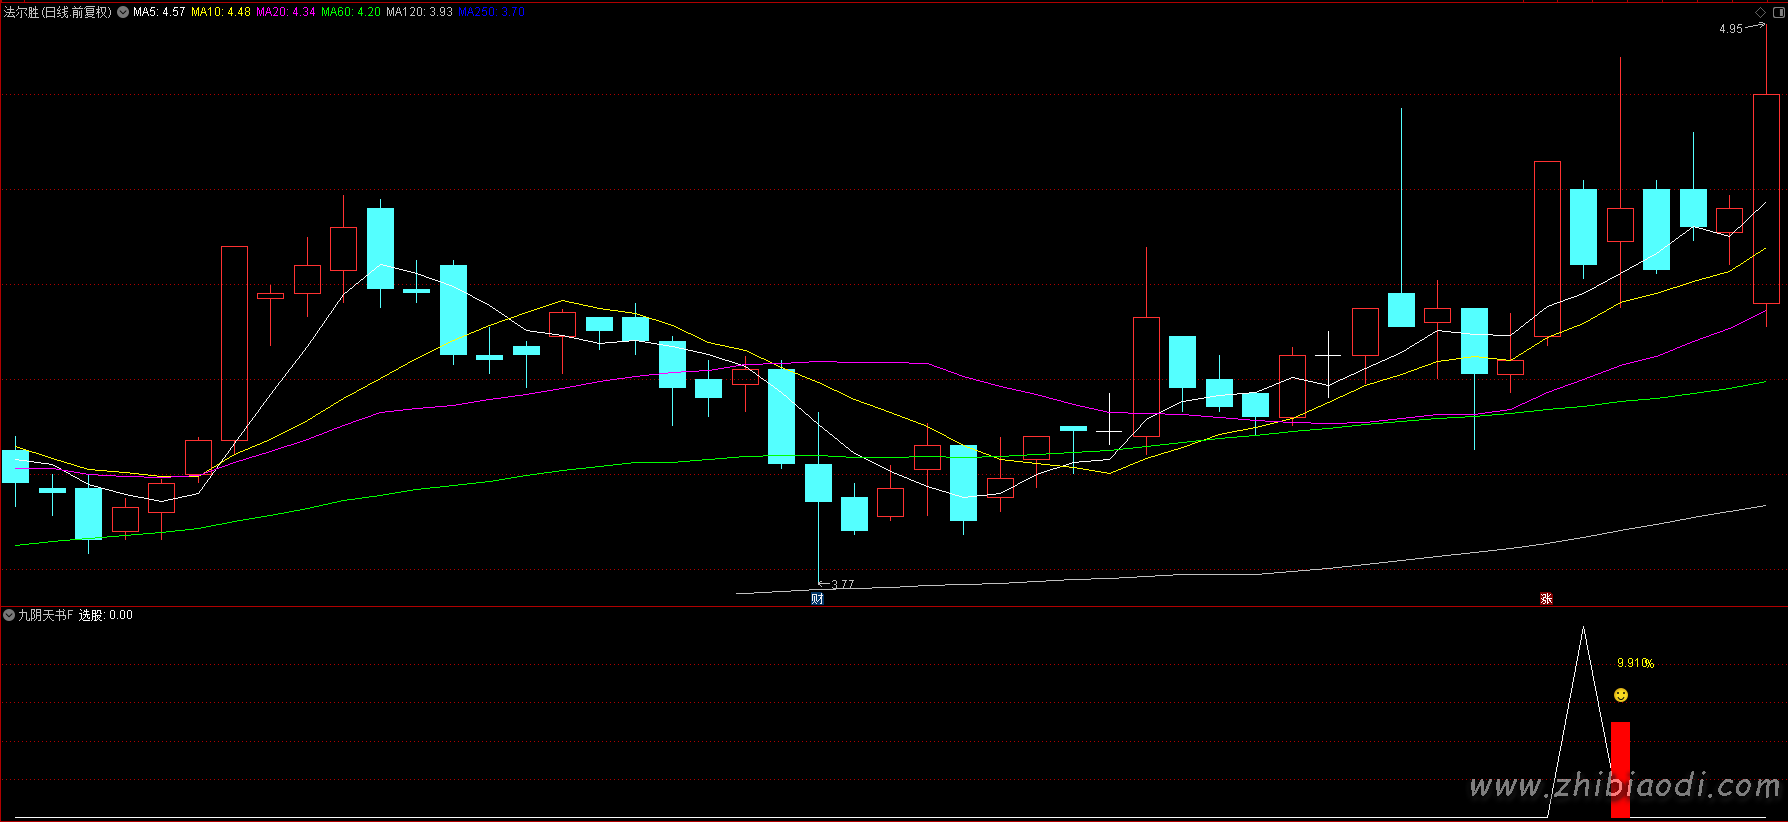Click the 3.77 low price annotation

842,584
